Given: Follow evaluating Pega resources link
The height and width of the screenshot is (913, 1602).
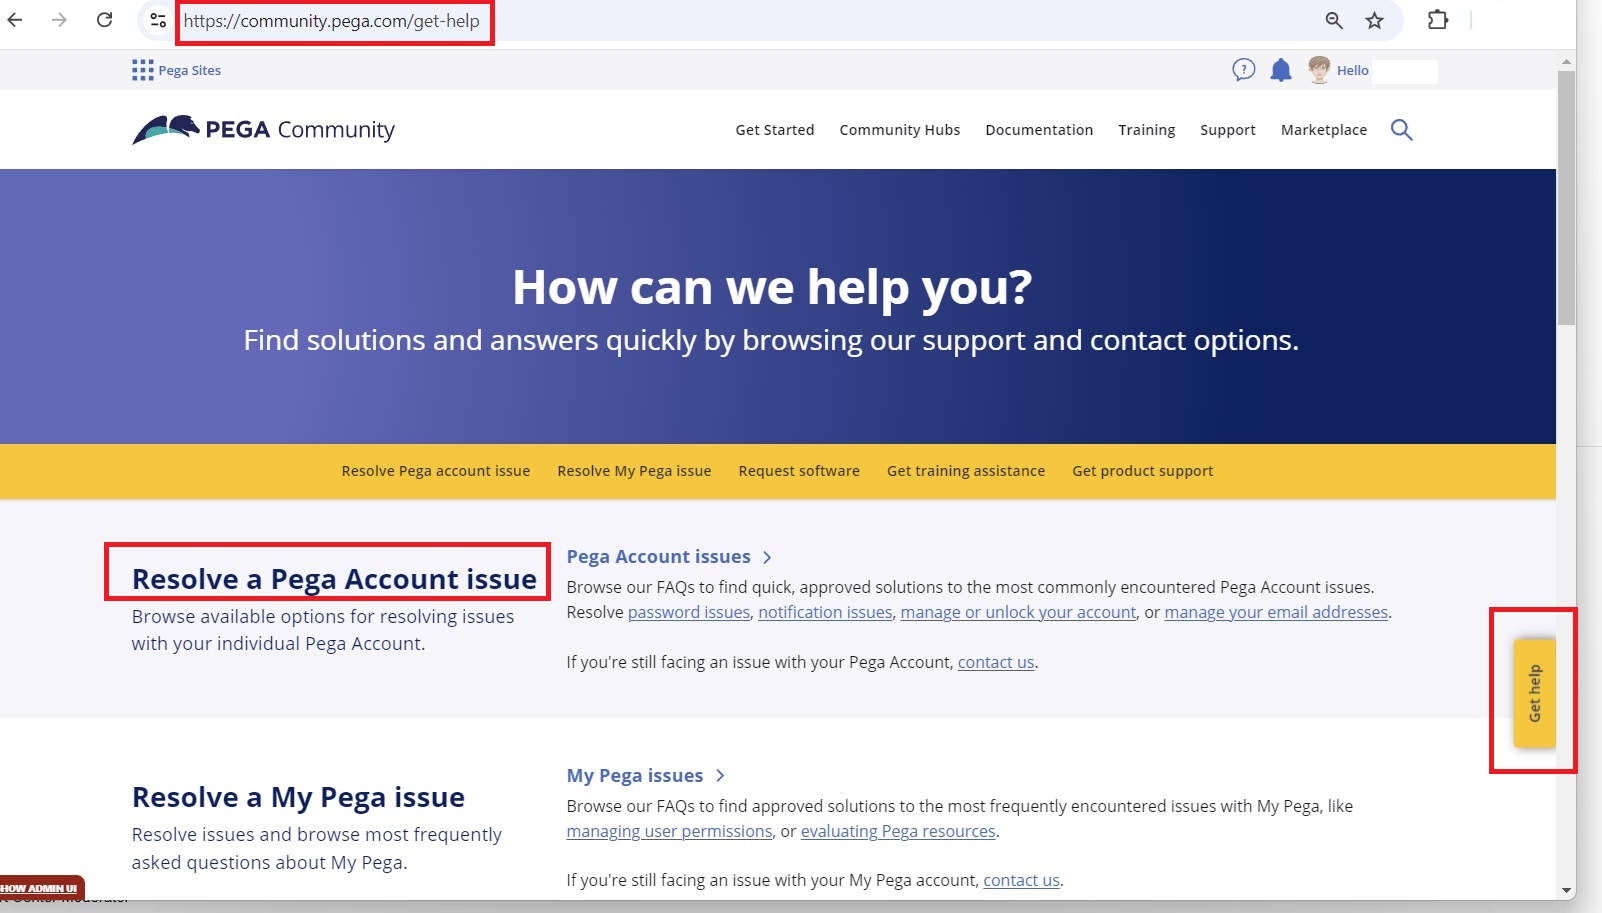Looking at the screenshot, I should 898,831.
